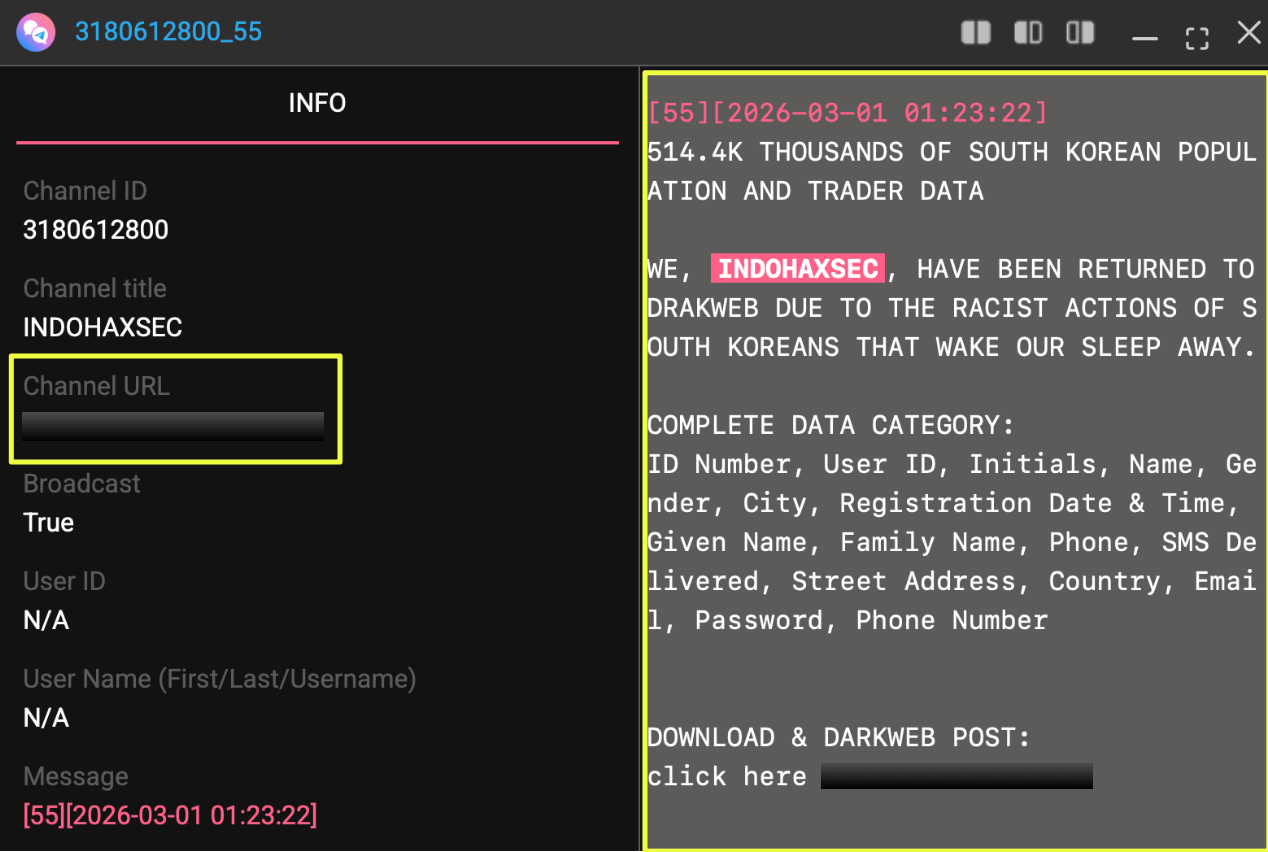Image resolution: width=1268 pixels, height=852 pixels.
Task: Select the Channel ID value 3180612800
Action: click(x=96, y=230)
